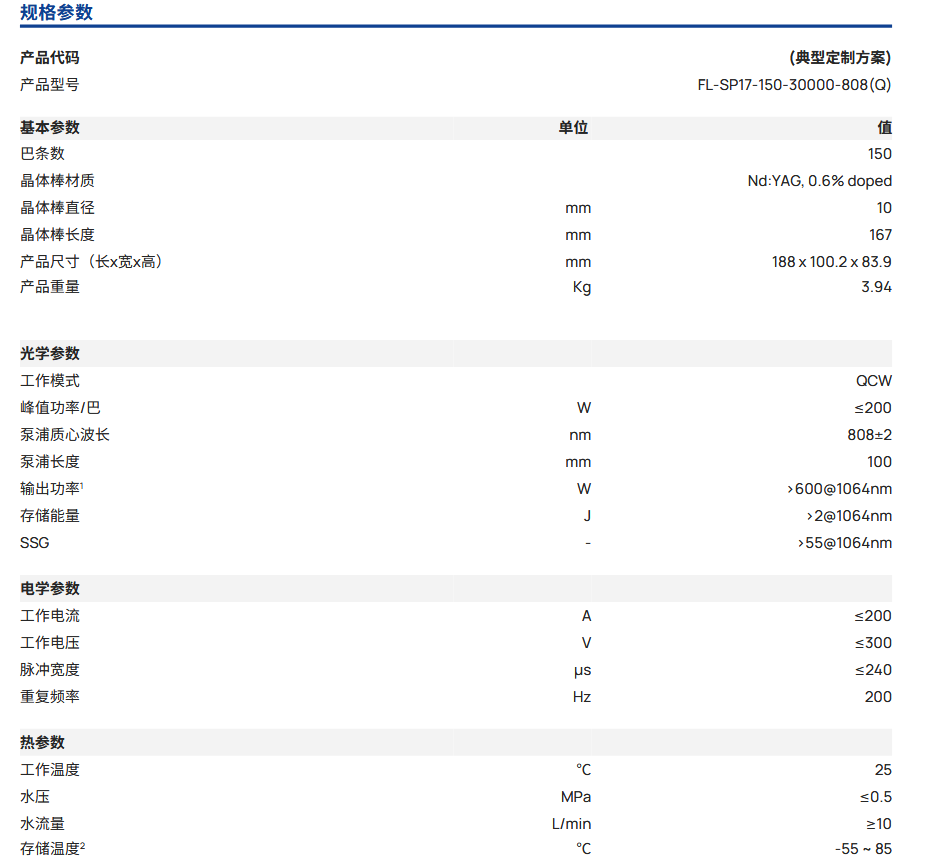
Task: Select the QCW working mode value
Action: tap(873, 381)
